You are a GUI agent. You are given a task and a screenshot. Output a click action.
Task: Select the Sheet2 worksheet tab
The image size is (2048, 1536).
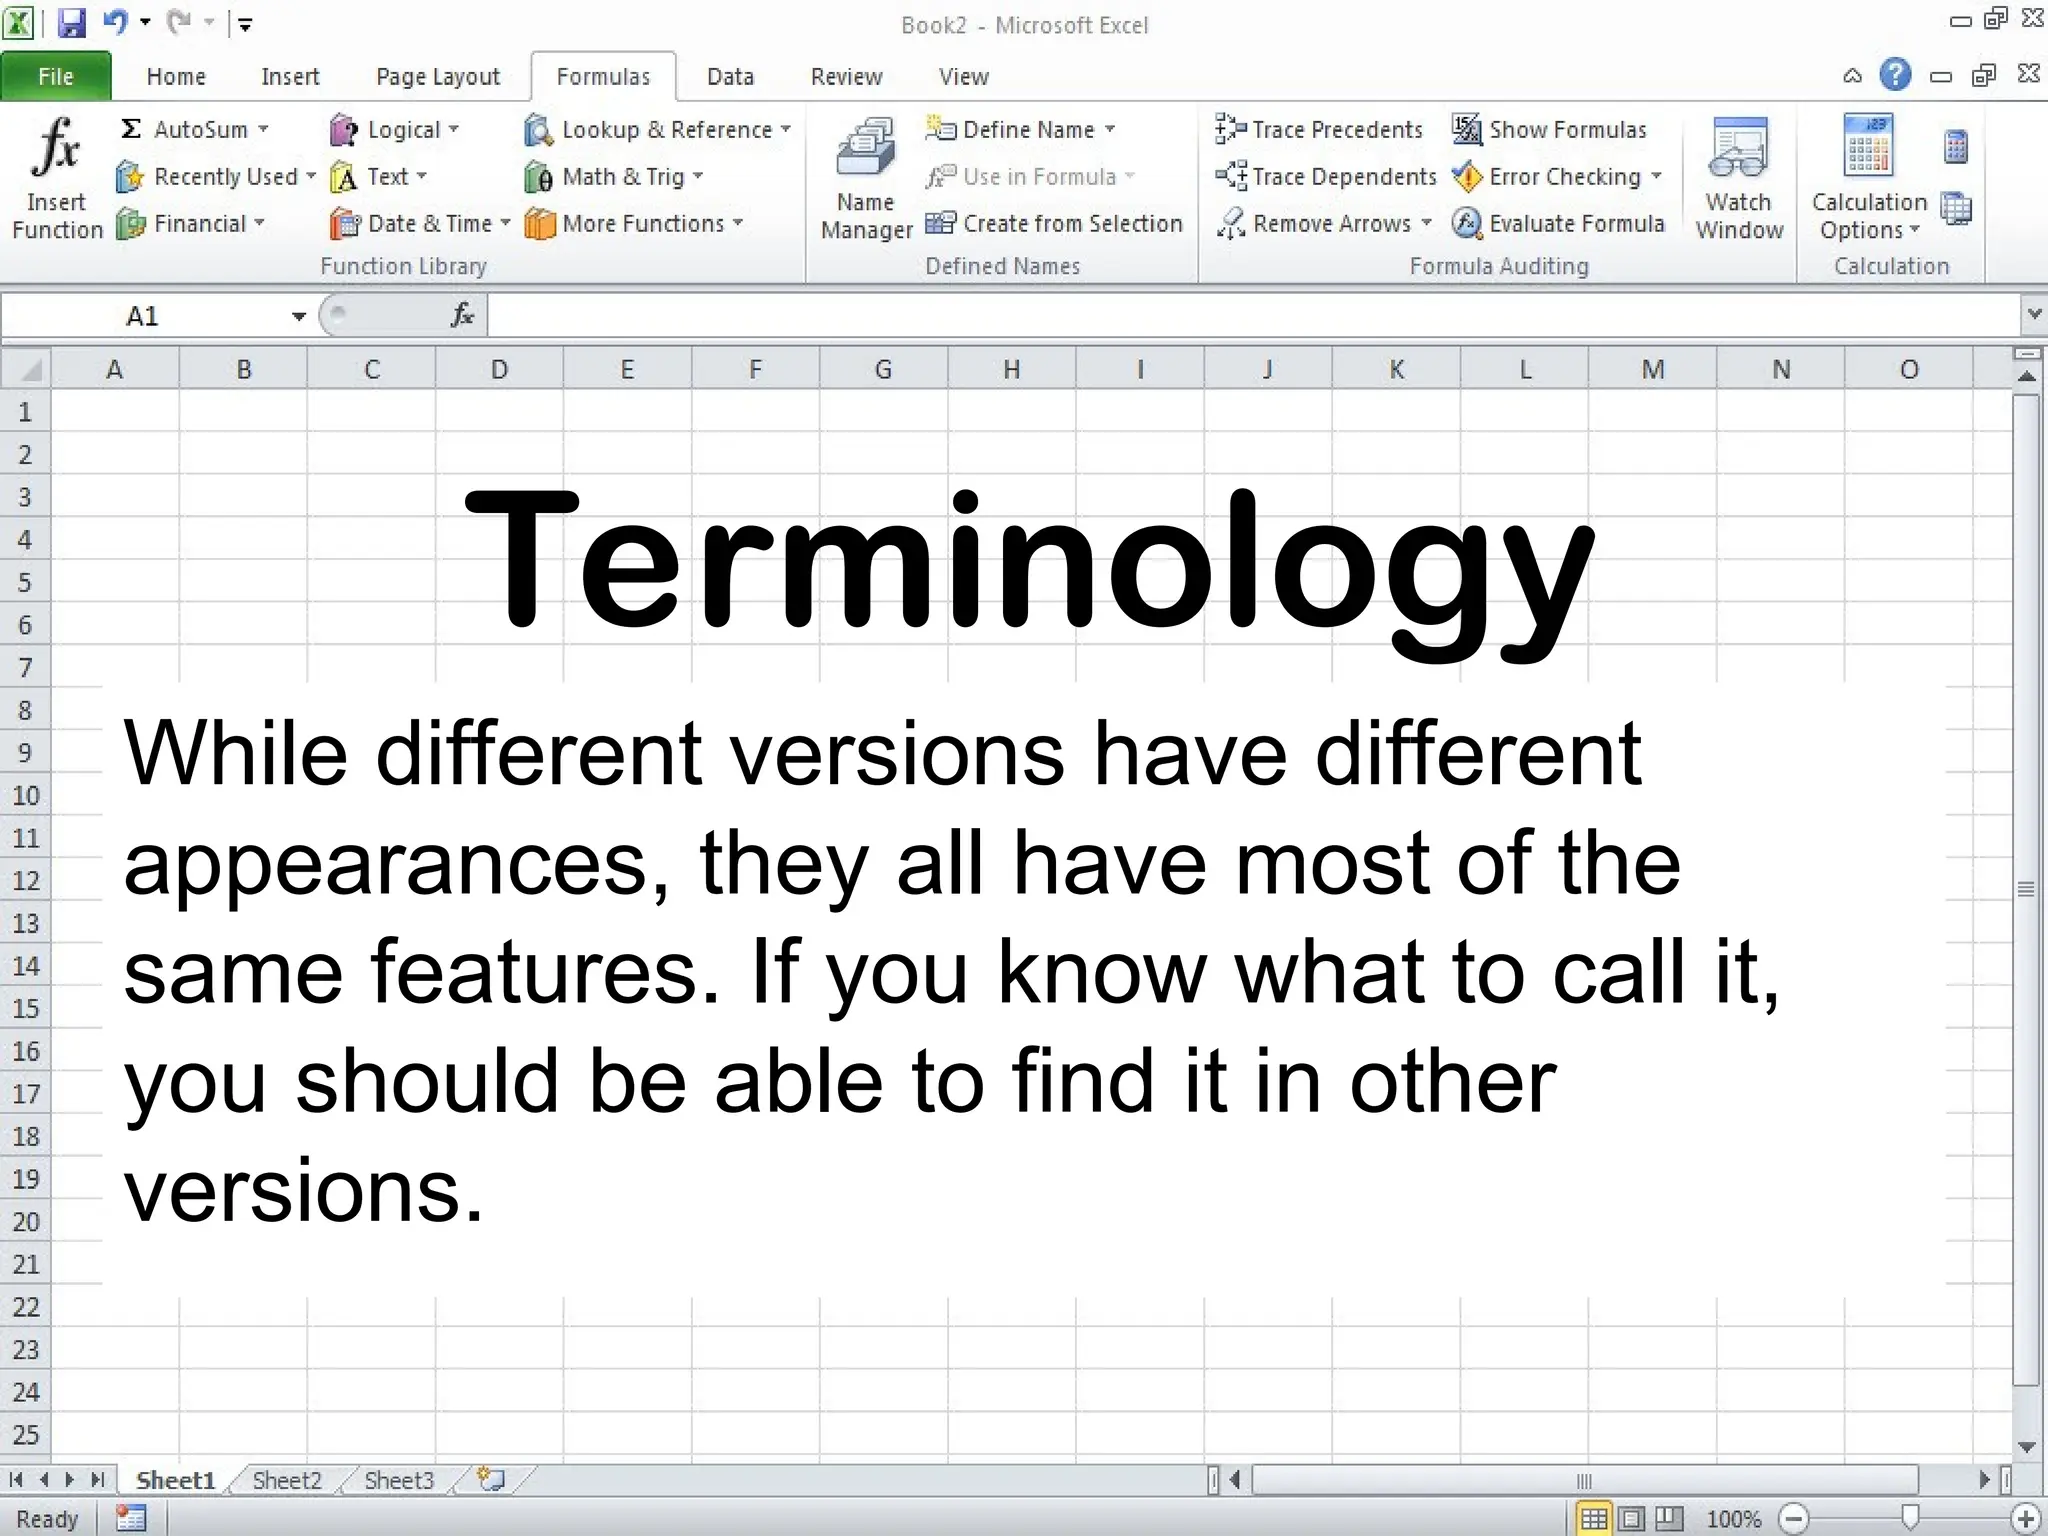click(x=287, y=1480)
